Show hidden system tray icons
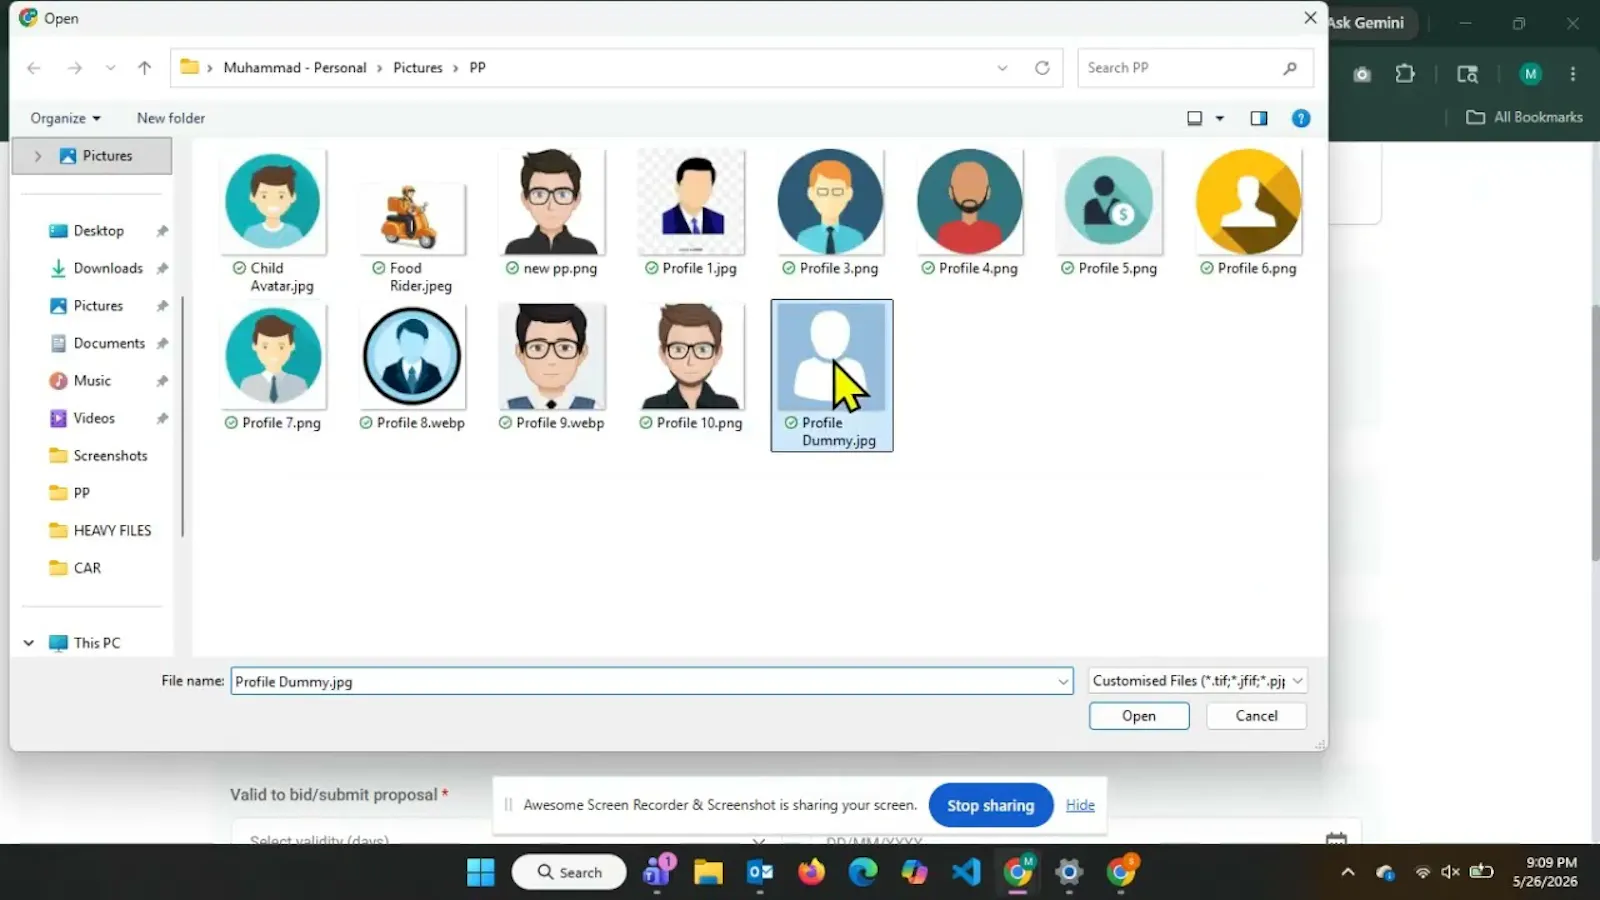Screen dimensions: 1600x900 1348,873
